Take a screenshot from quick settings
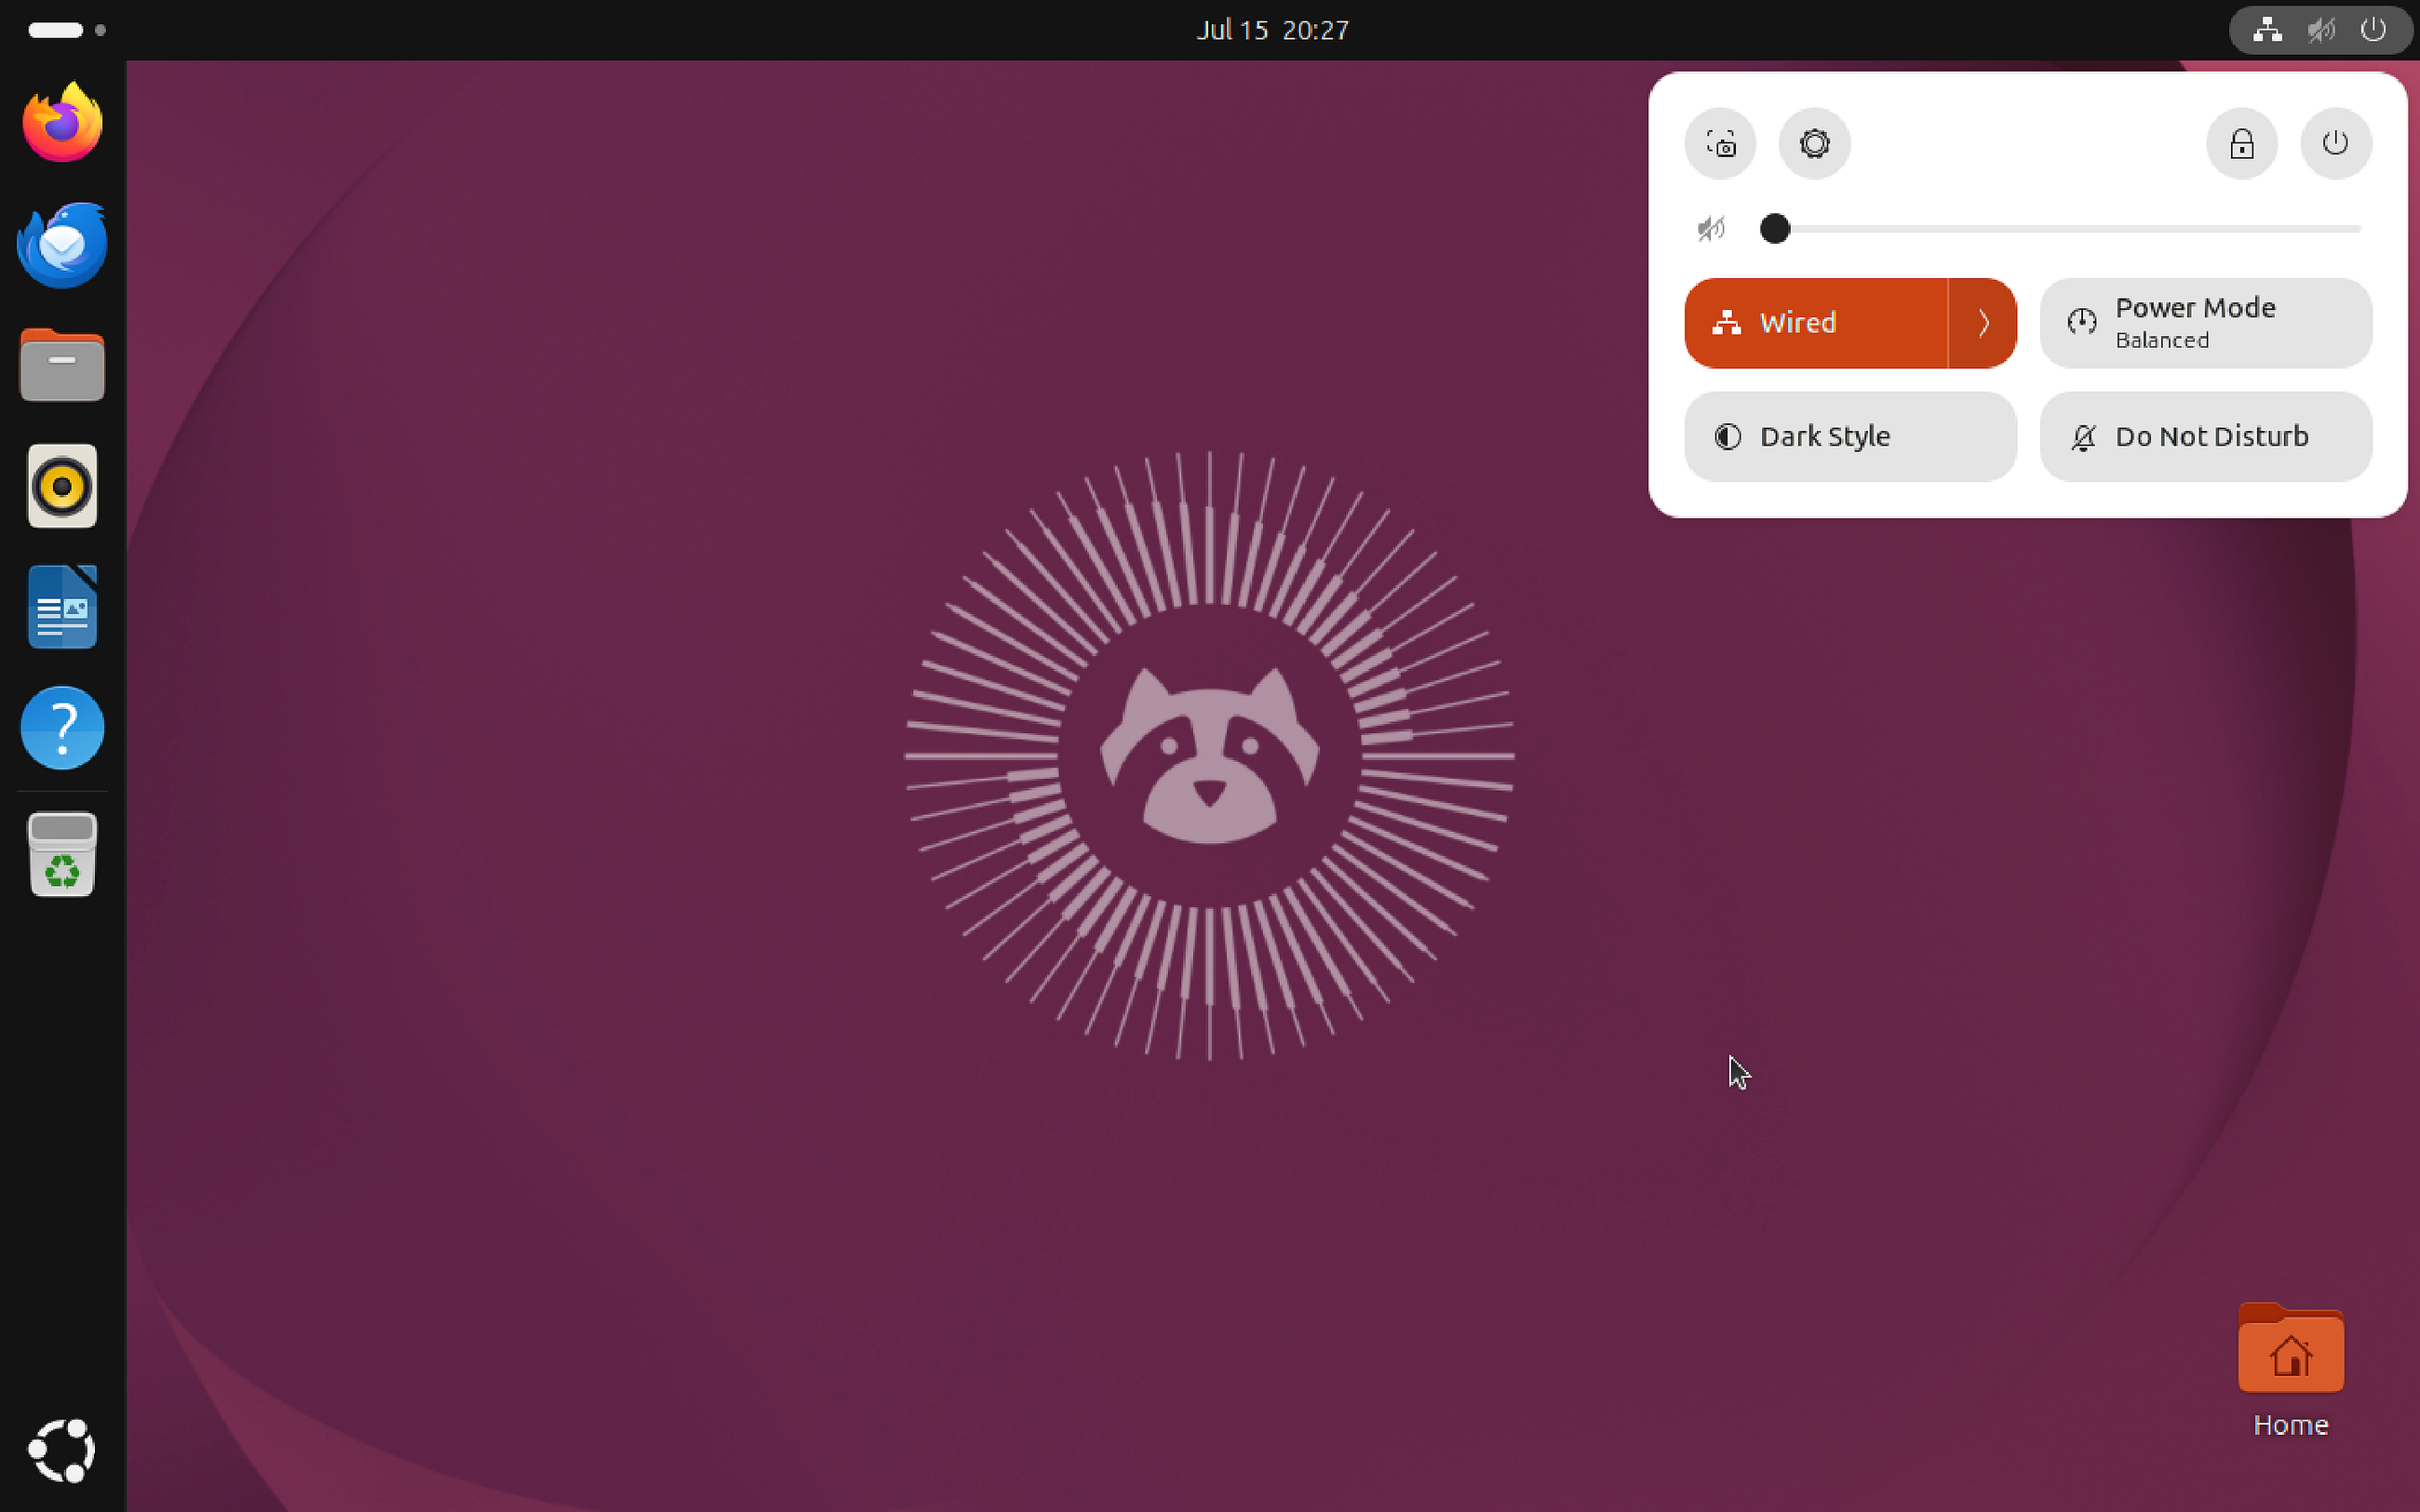The image size is (2420, 1512). point(1720,144)
